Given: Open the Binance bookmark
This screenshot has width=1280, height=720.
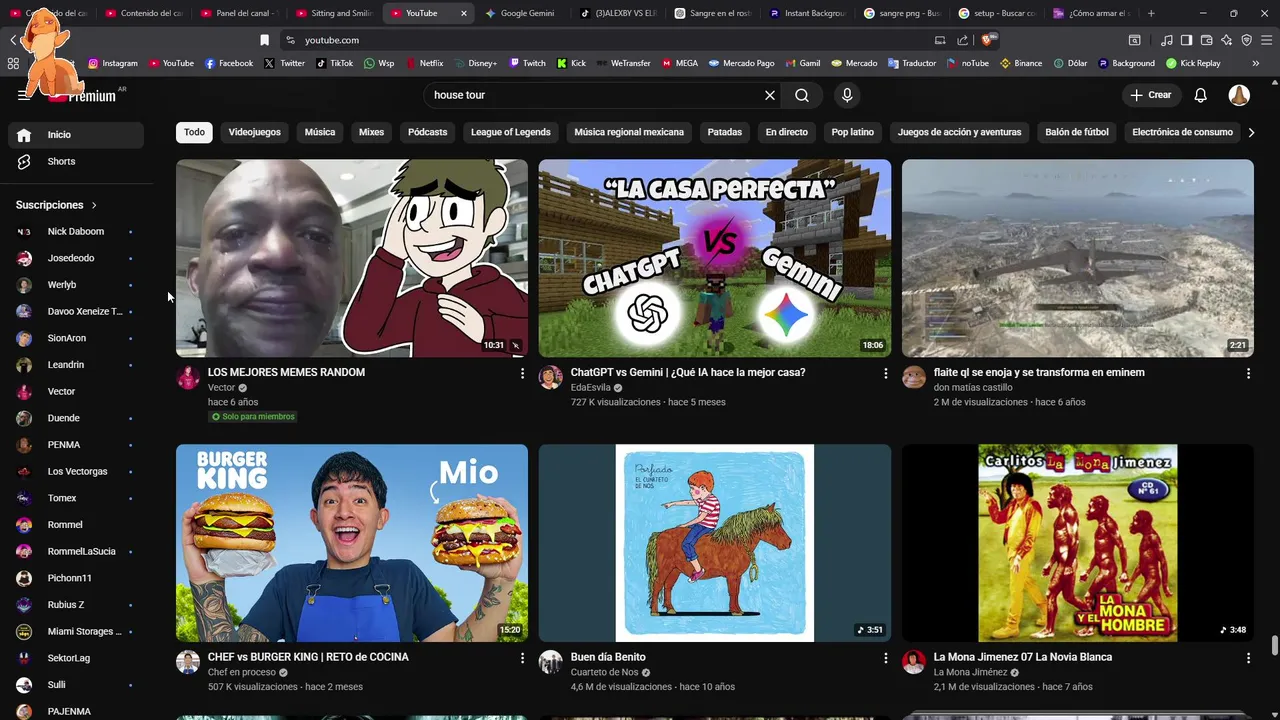Looking at the screenshot, I should pyautogui.click(x=1021, y=63).
